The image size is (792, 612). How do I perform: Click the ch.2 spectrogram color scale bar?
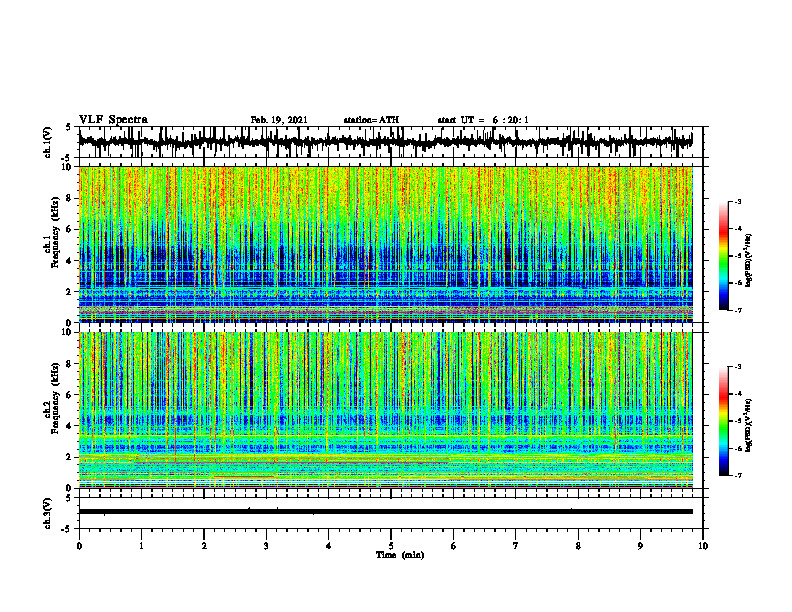[x=723, y=421]
